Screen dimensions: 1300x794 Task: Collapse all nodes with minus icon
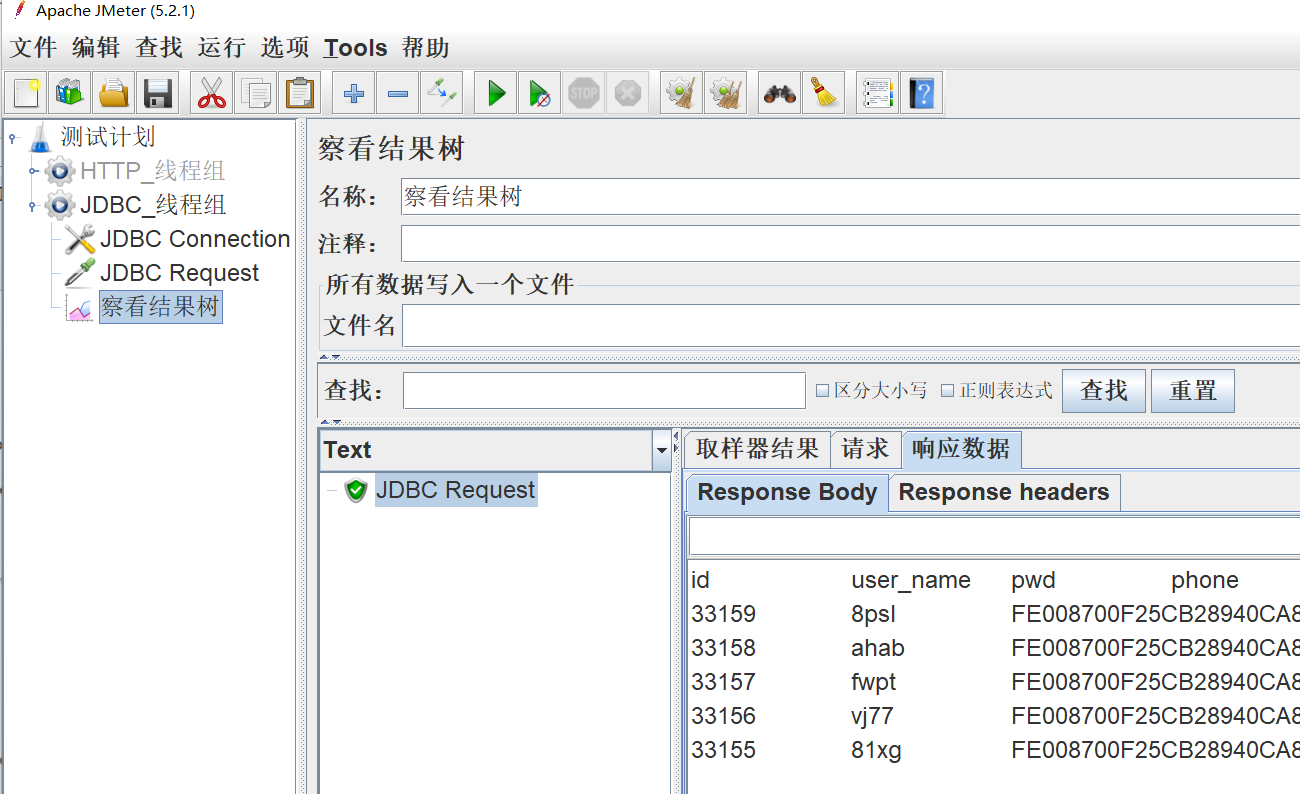pos(397,94)
